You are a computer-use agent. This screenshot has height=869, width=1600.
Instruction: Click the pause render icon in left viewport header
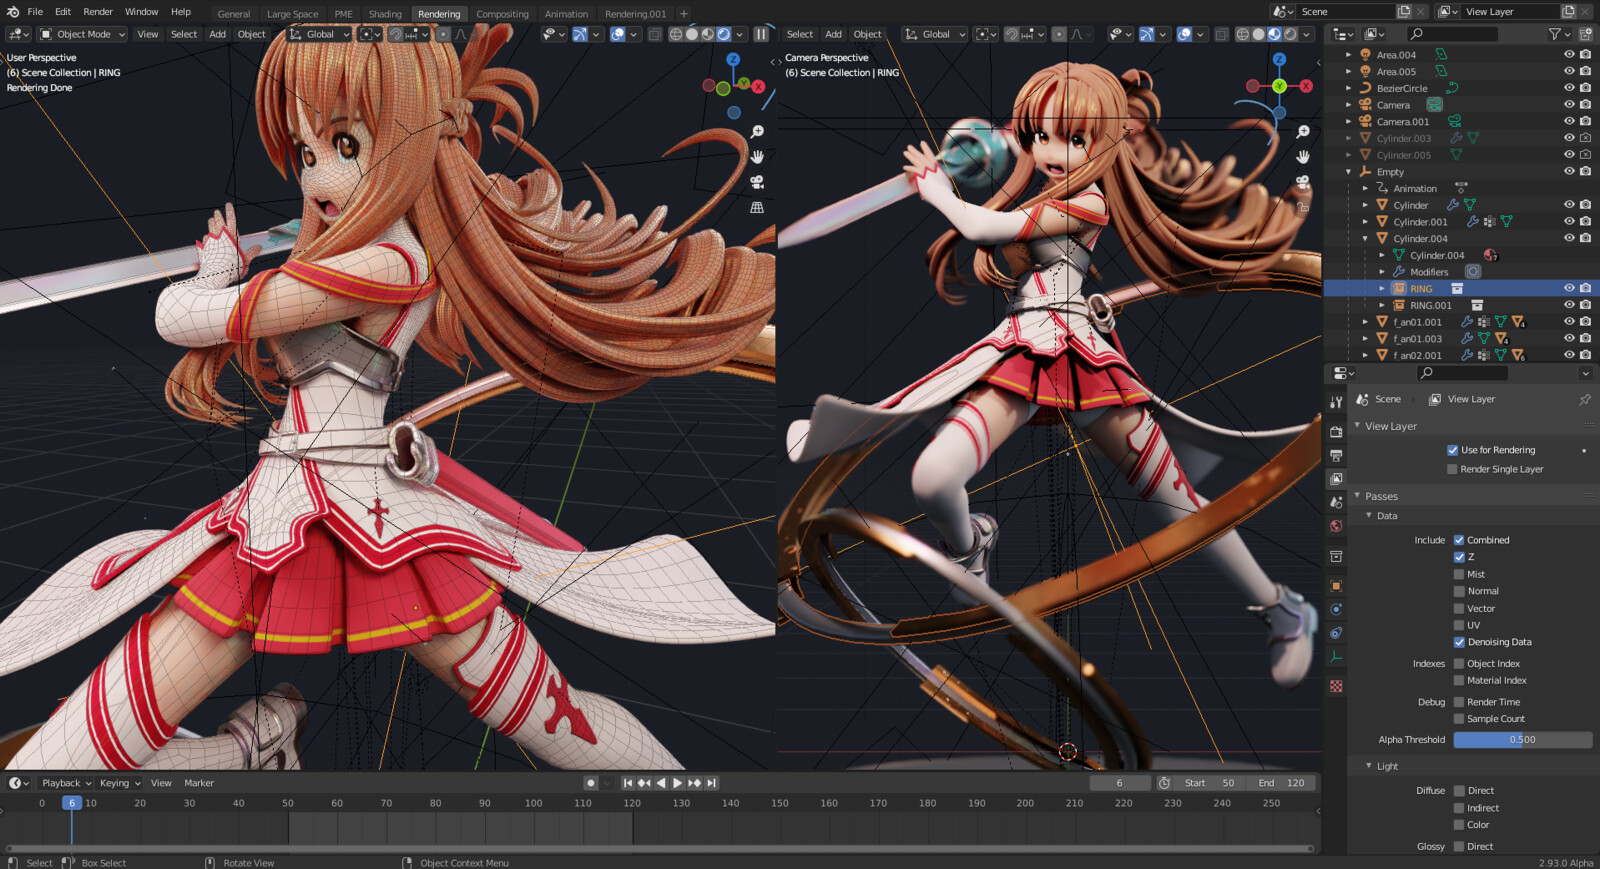(761, 34)
